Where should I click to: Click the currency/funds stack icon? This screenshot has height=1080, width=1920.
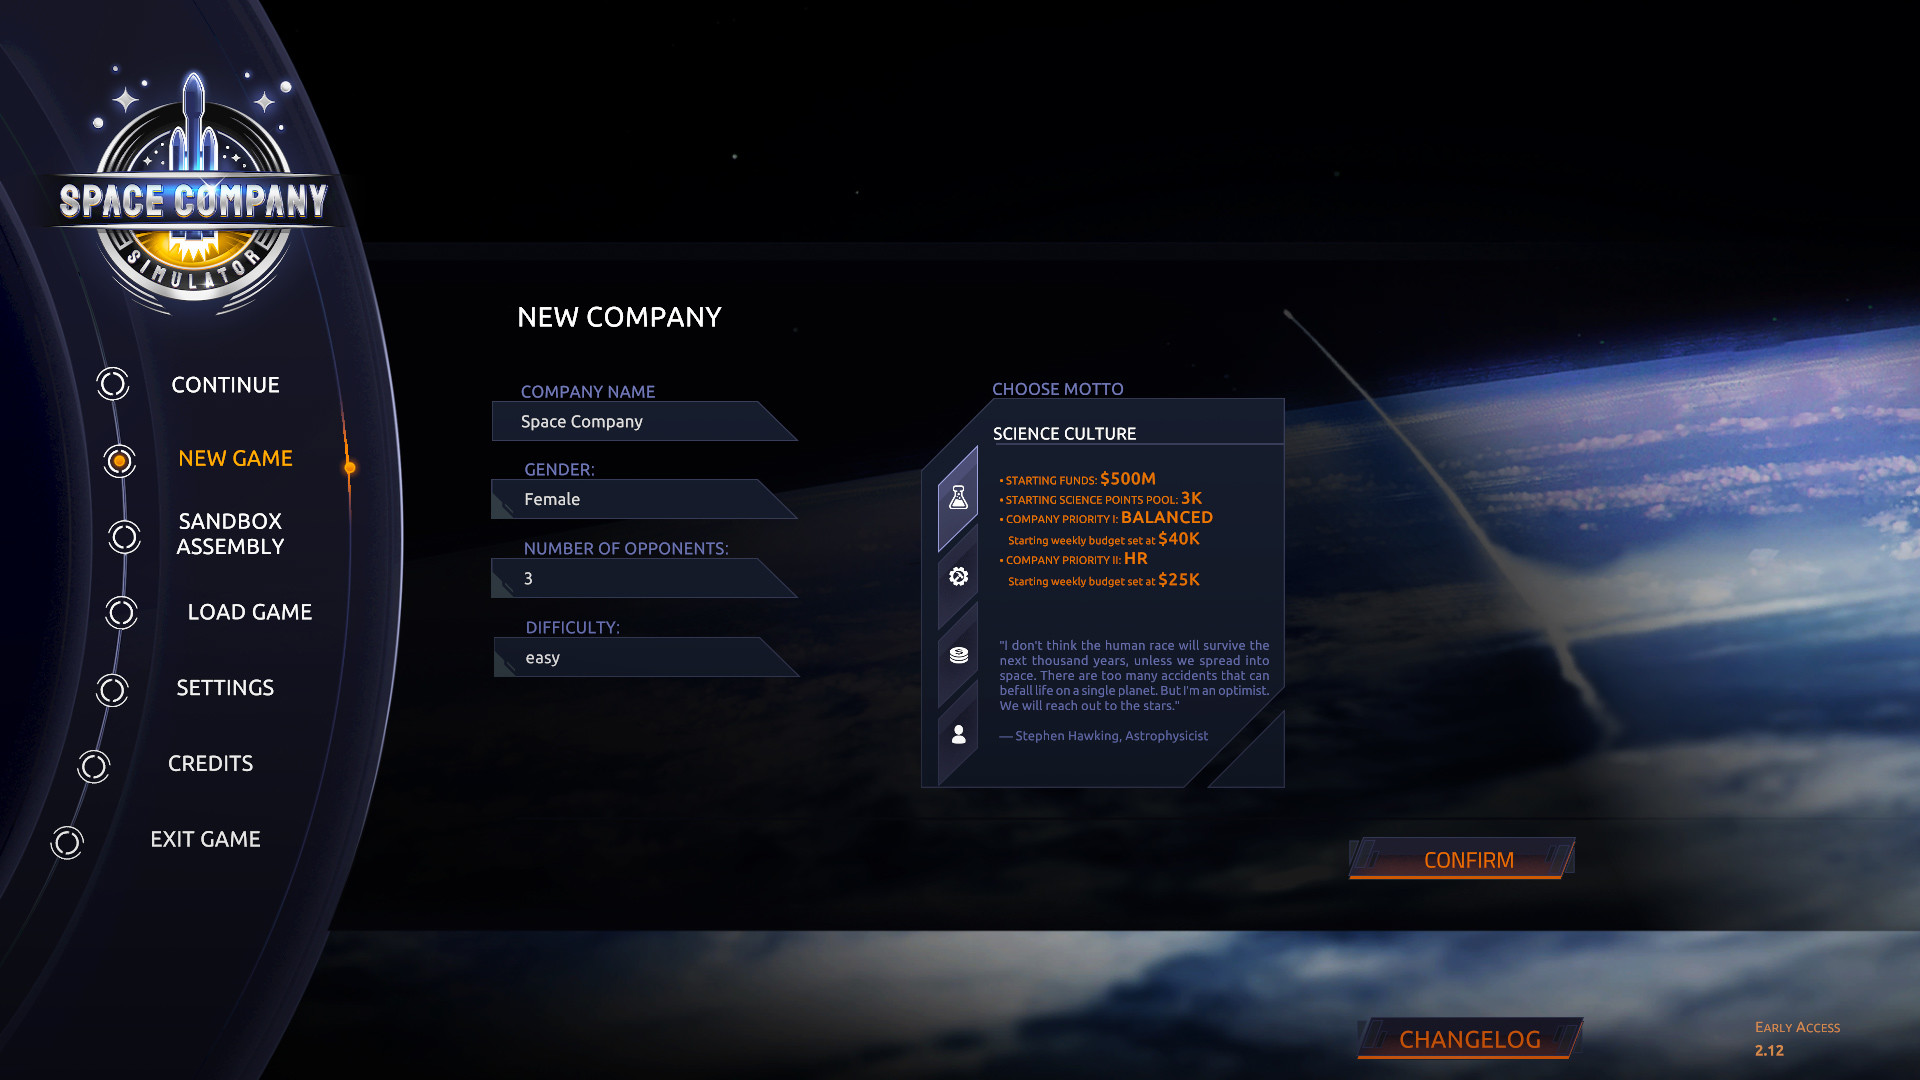coord(959,655)
